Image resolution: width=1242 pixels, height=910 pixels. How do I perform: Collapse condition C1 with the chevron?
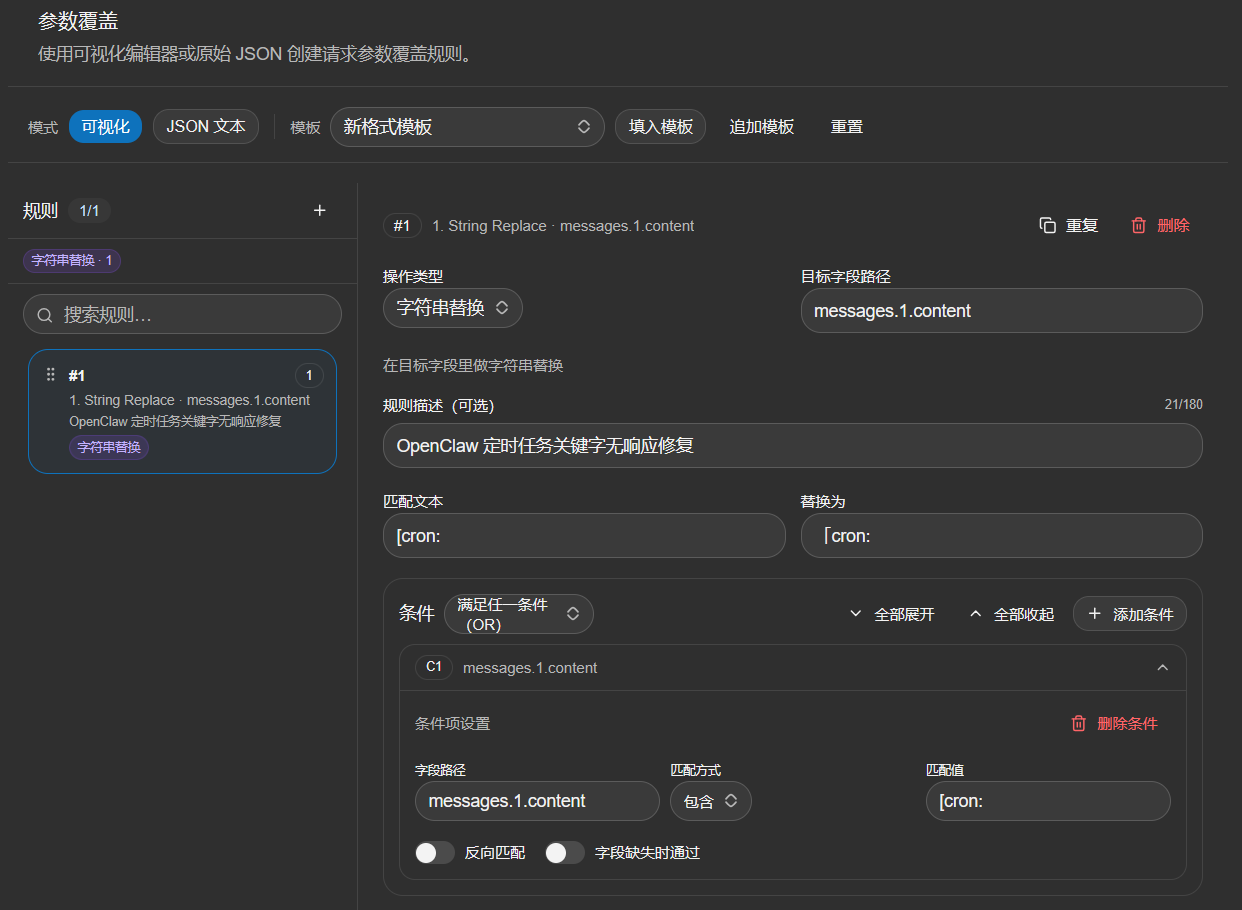1162,668
